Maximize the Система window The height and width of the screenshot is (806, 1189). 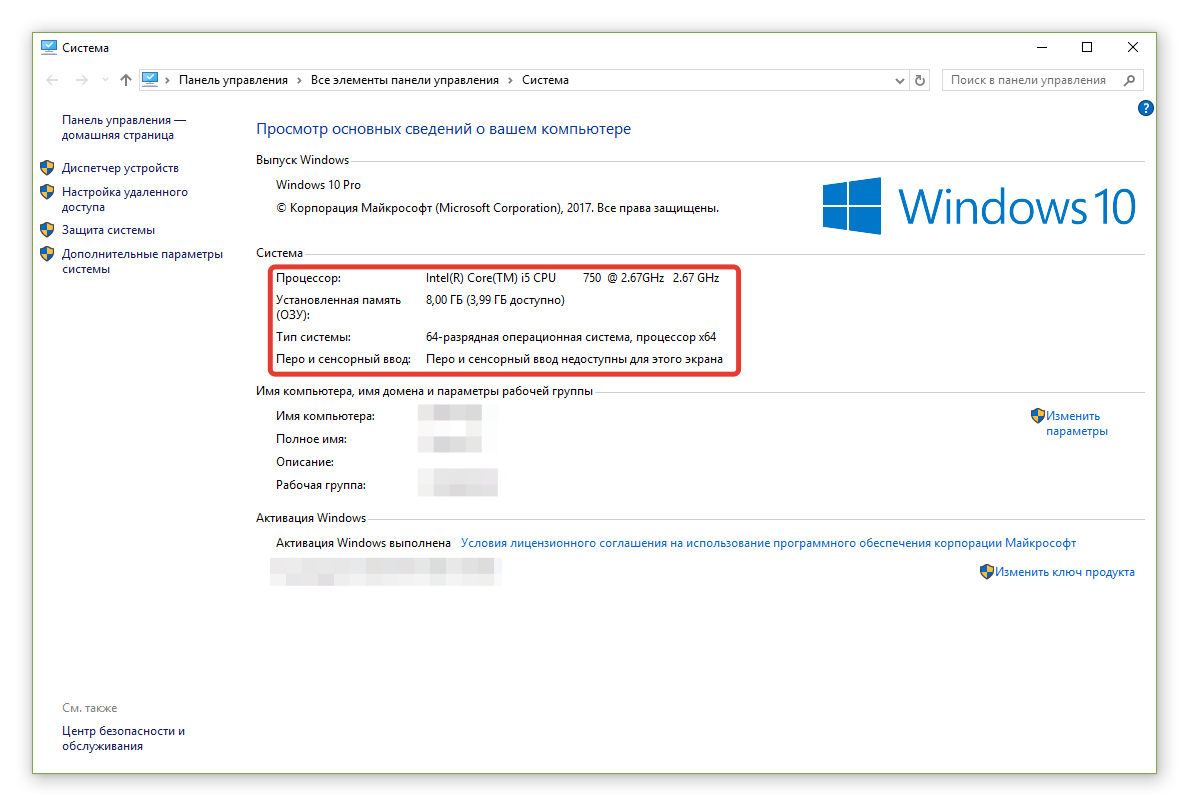click(1087, 47)
